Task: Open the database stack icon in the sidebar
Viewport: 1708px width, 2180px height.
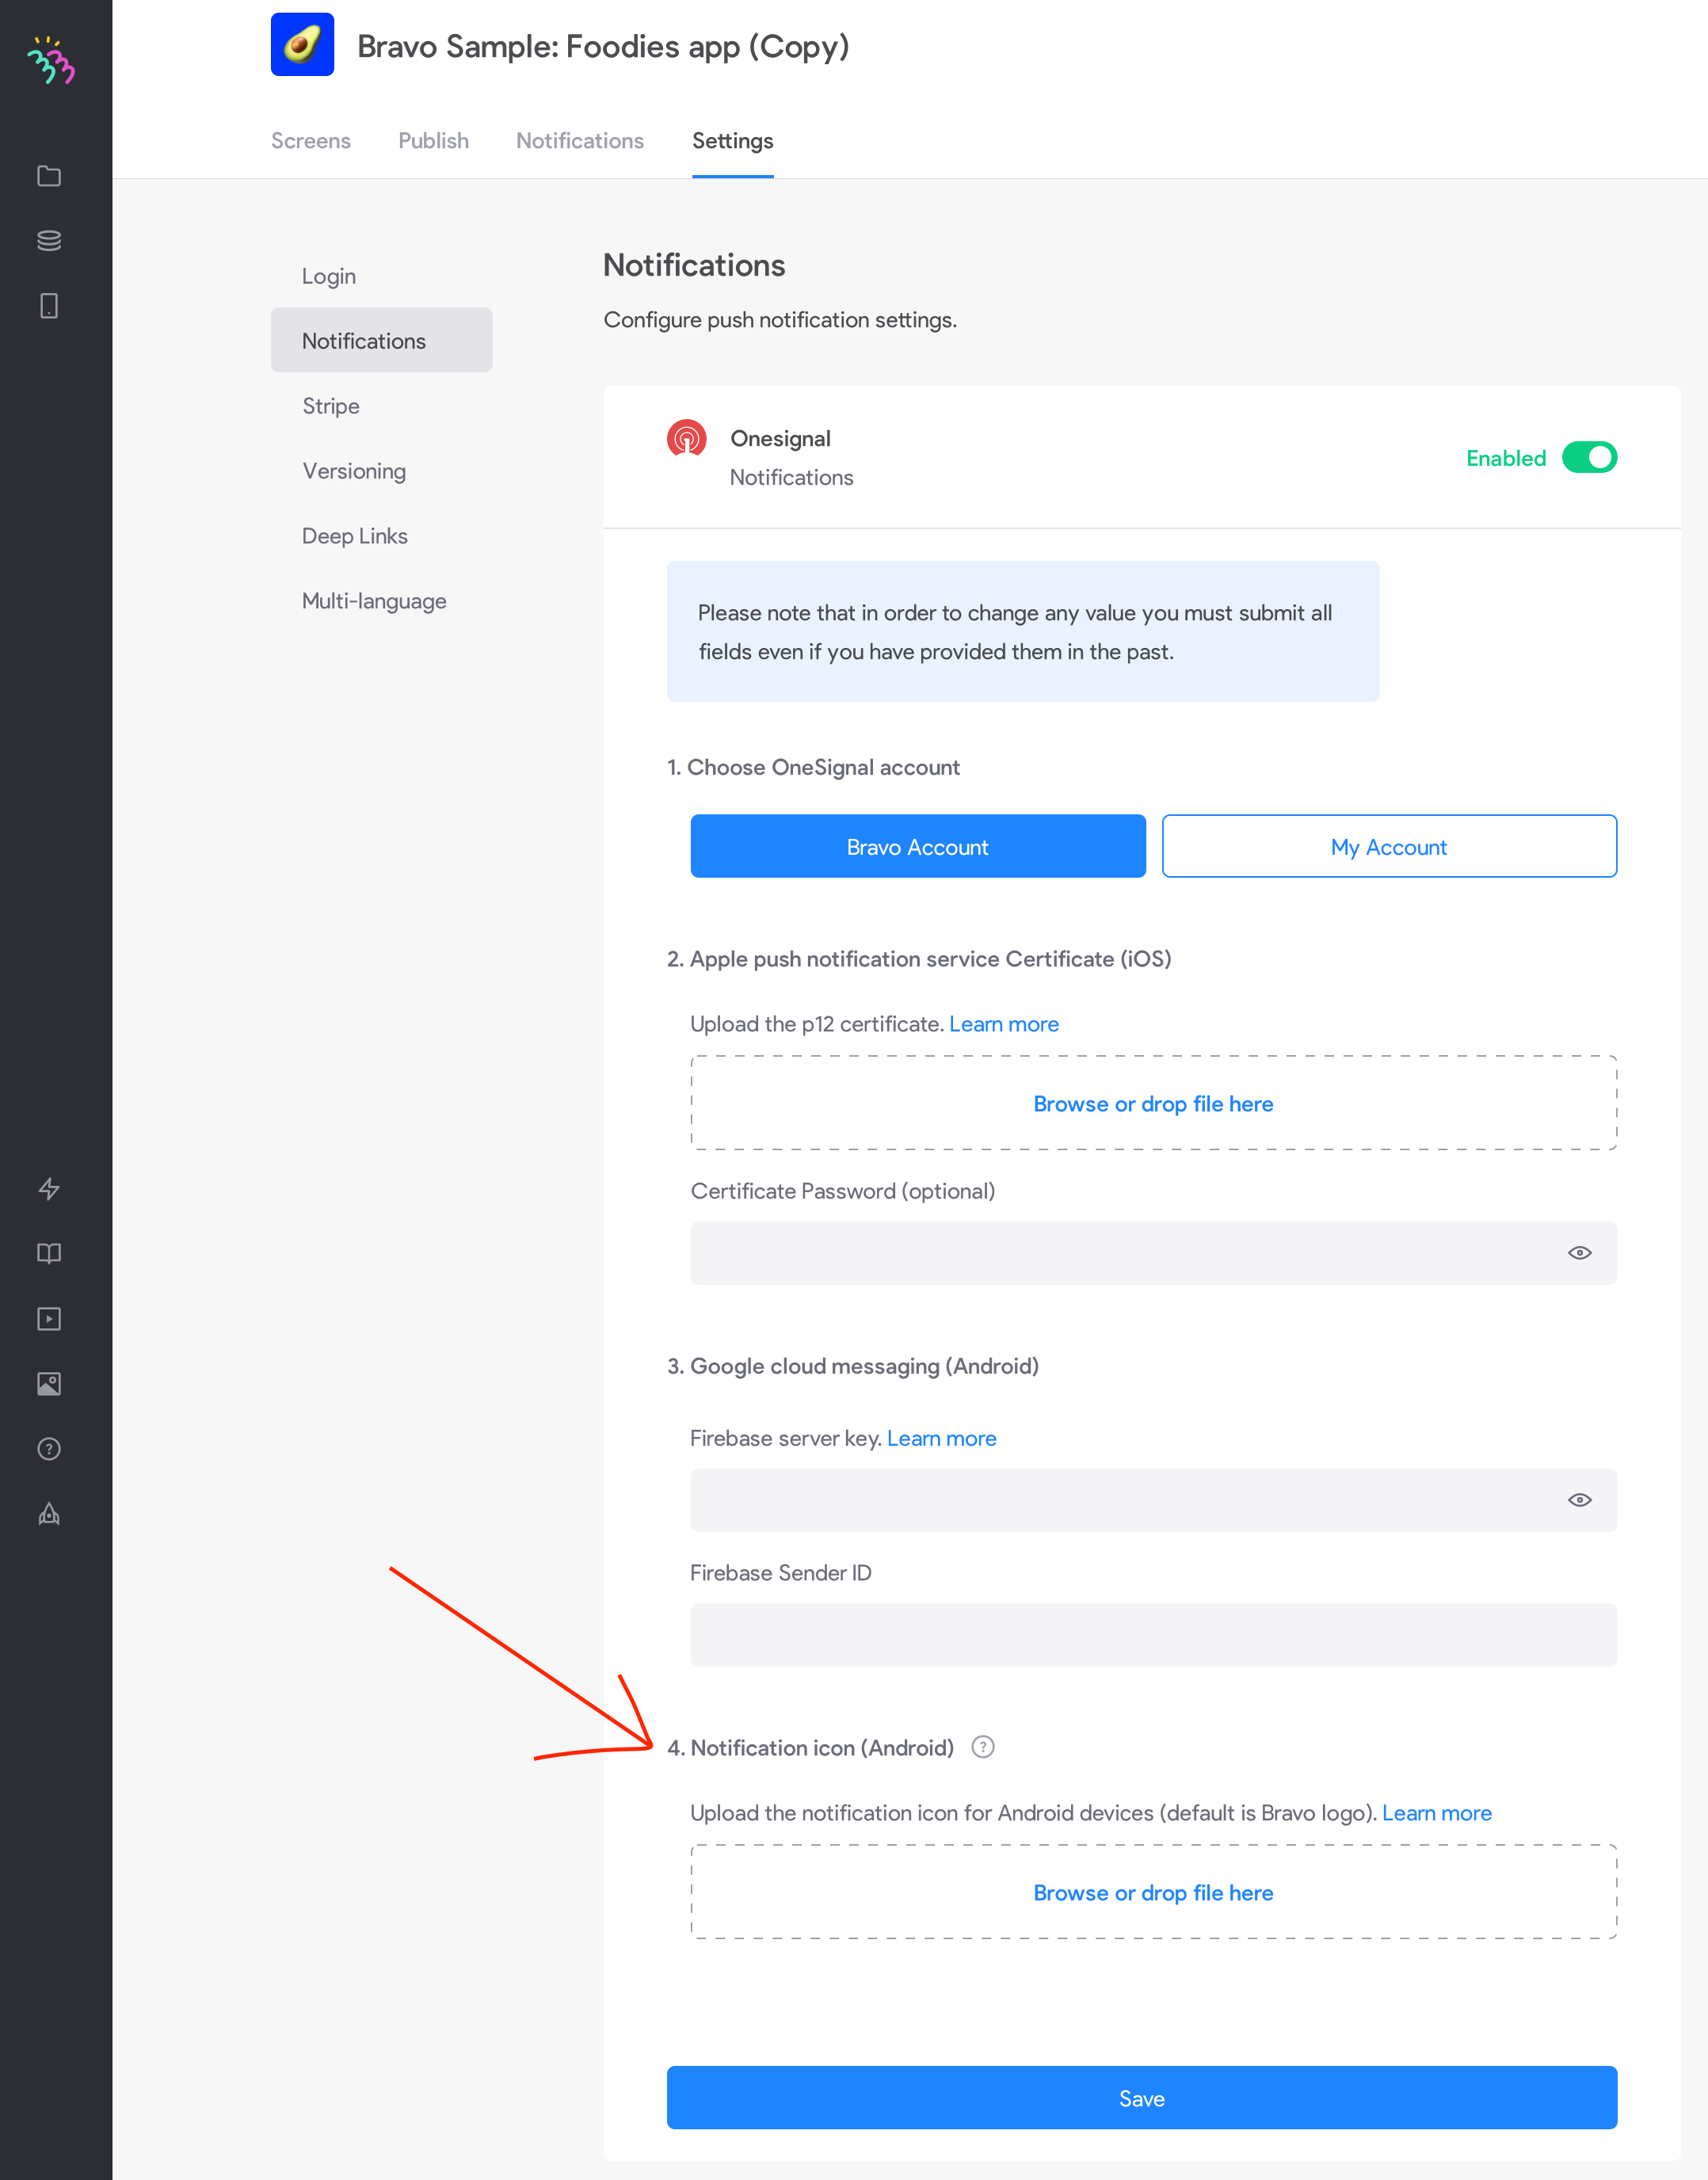Action: click(x=49, y=241)
